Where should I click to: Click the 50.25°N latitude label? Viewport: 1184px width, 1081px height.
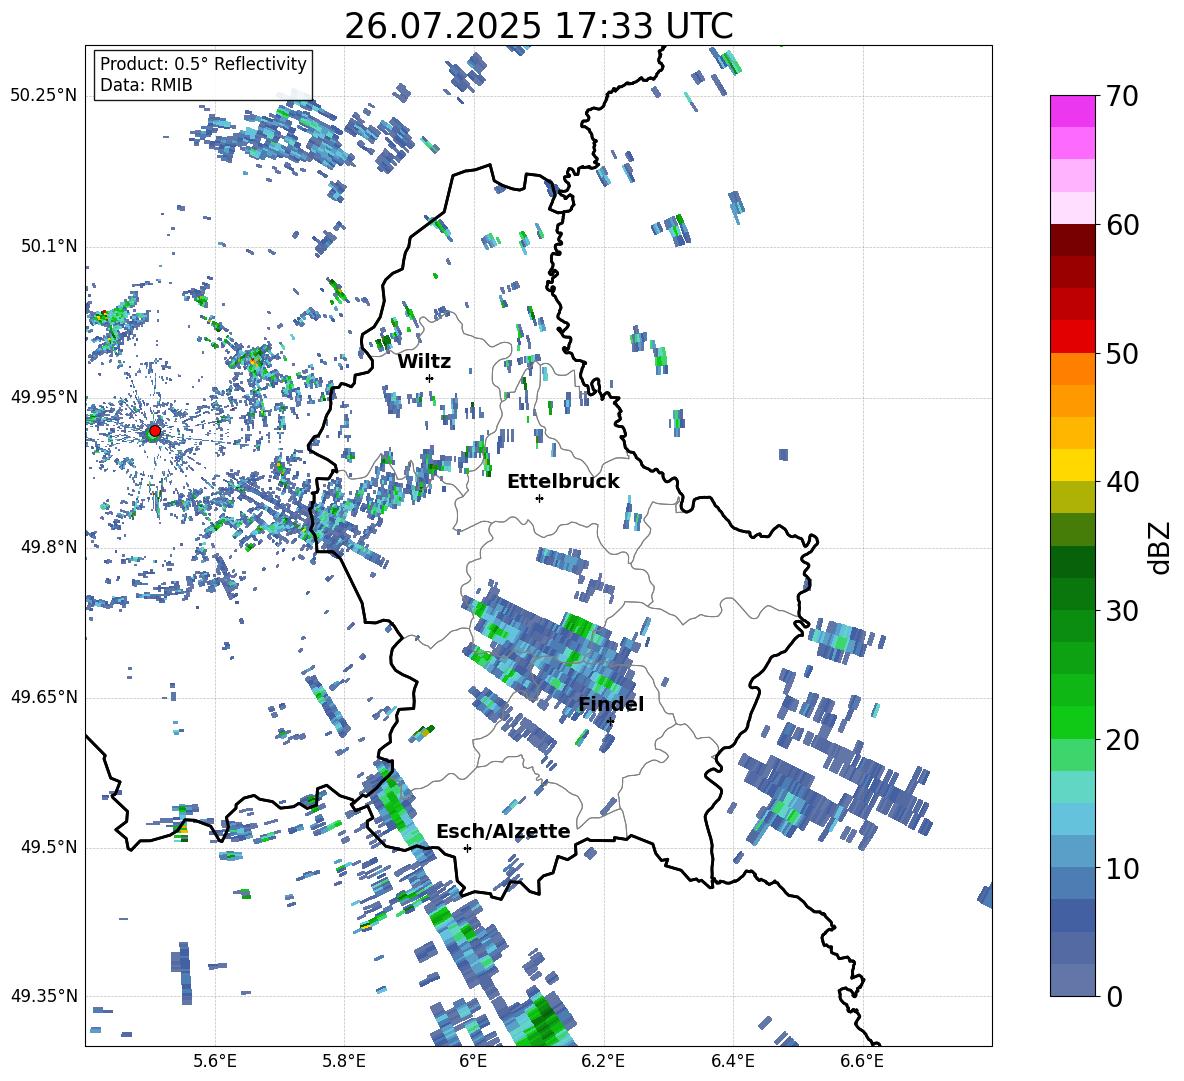coord(44,96)
